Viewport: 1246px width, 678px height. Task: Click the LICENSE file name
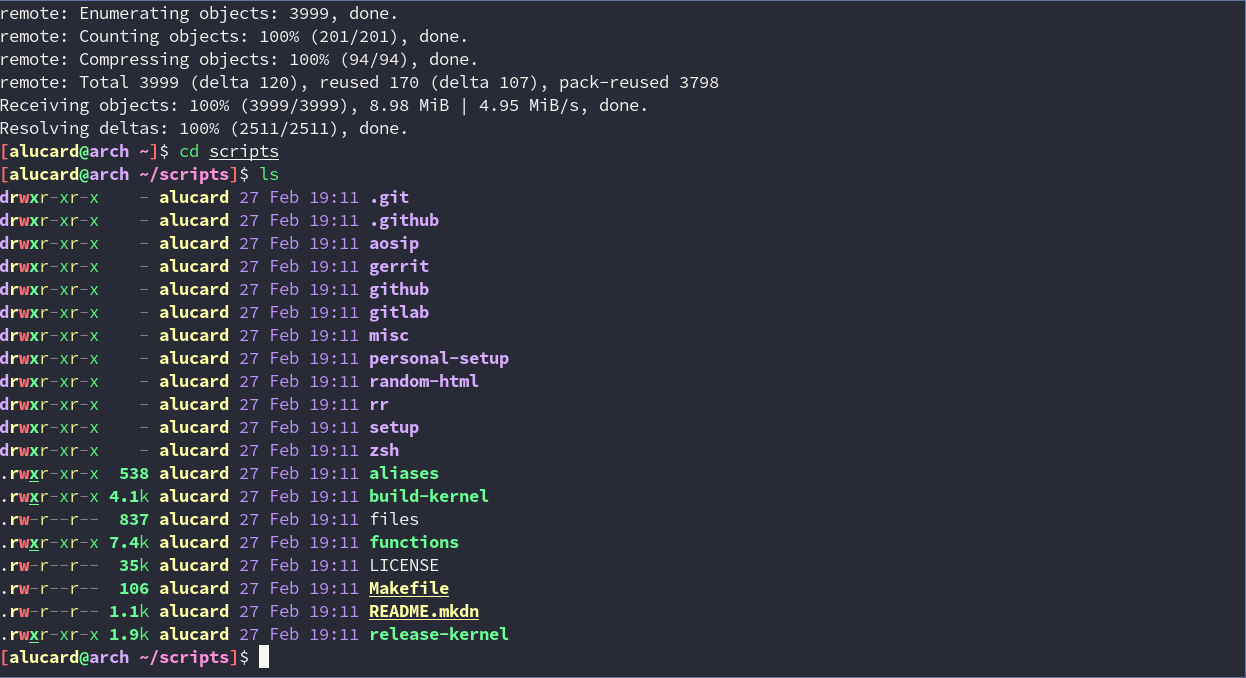point(404,566)
